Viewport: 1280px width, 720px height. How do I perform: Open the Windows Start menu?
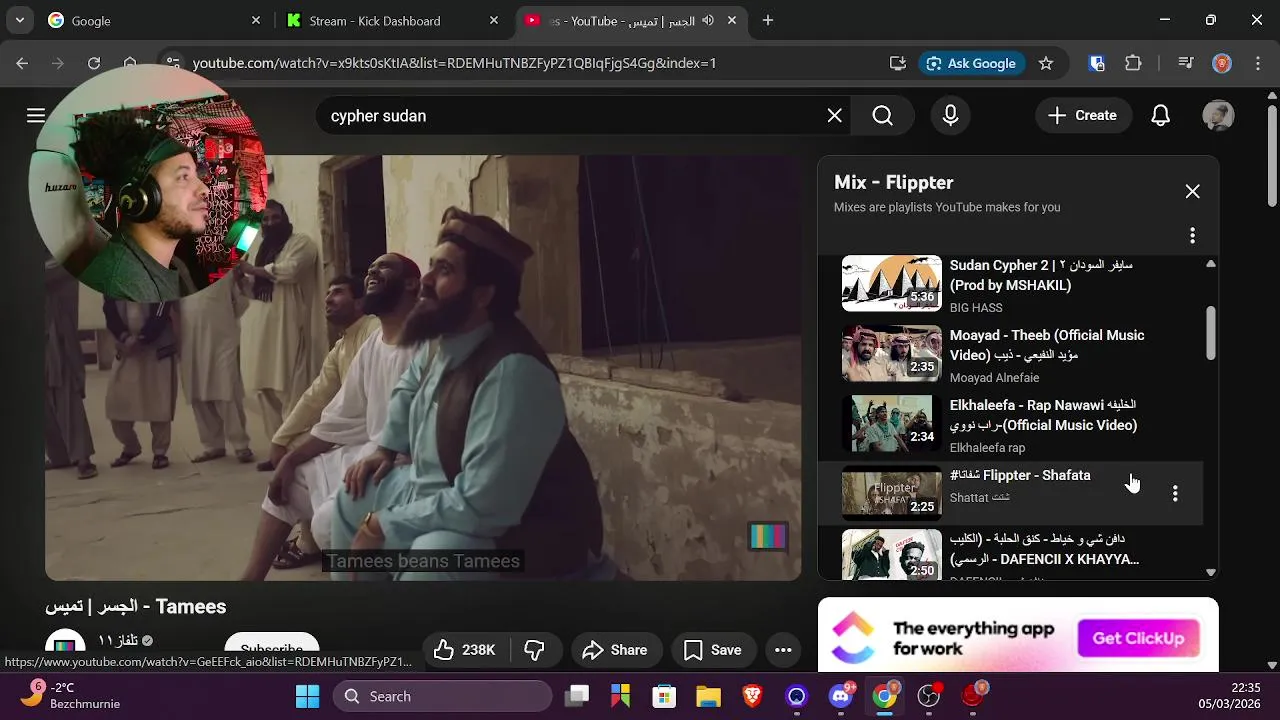[x=308, y=696]
